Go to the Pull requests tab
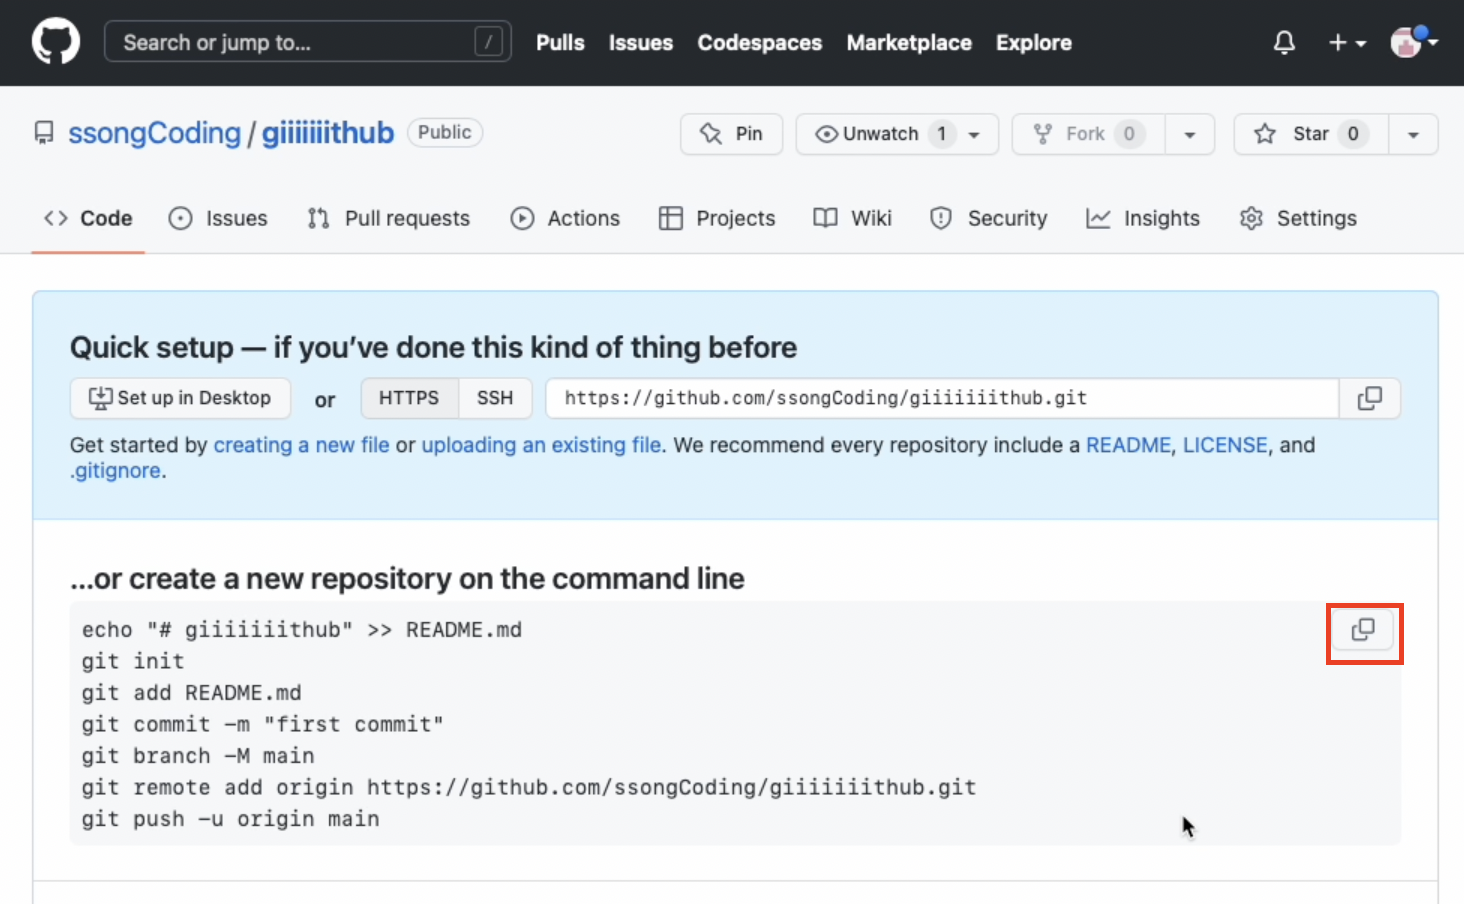 click(388, 218)
